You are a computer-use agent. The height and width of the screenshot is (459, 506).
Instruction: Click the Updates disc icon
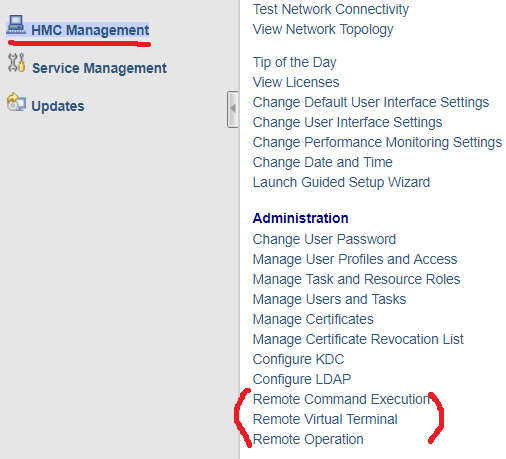coord(16,102)
